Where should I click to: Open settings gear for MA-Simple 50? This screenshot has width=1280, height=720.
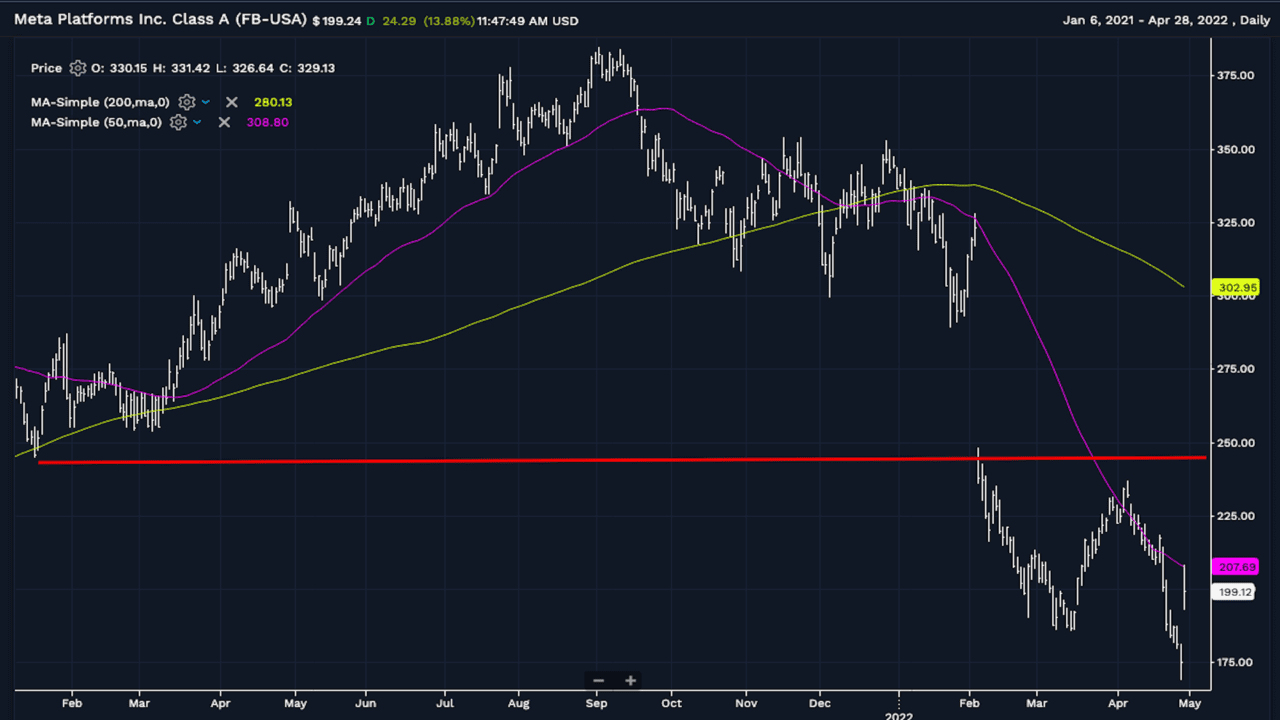[x=178, y=122]
